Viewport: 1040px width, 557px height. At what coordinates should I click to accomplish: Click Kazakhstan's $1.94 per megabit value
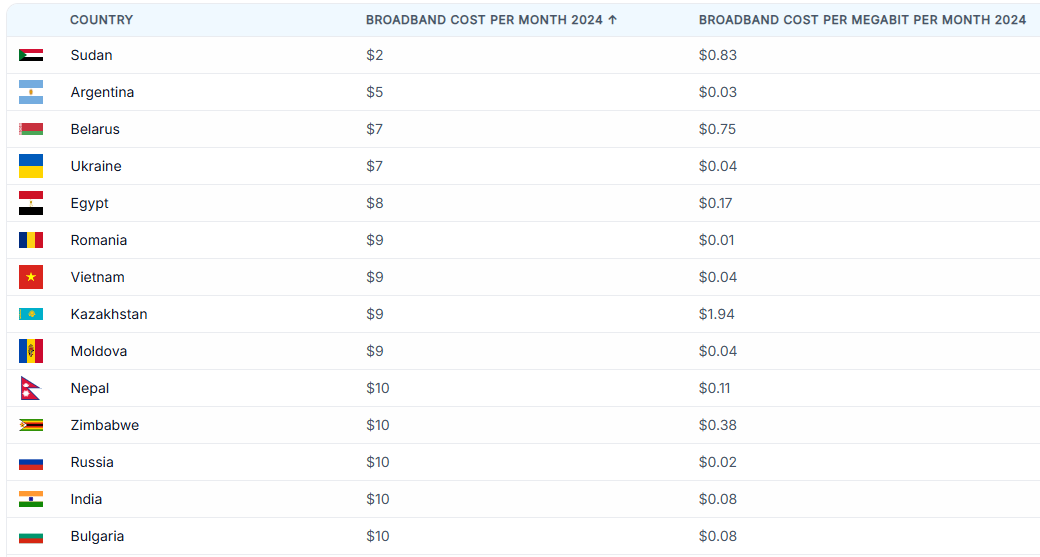(x=716, y=314)
